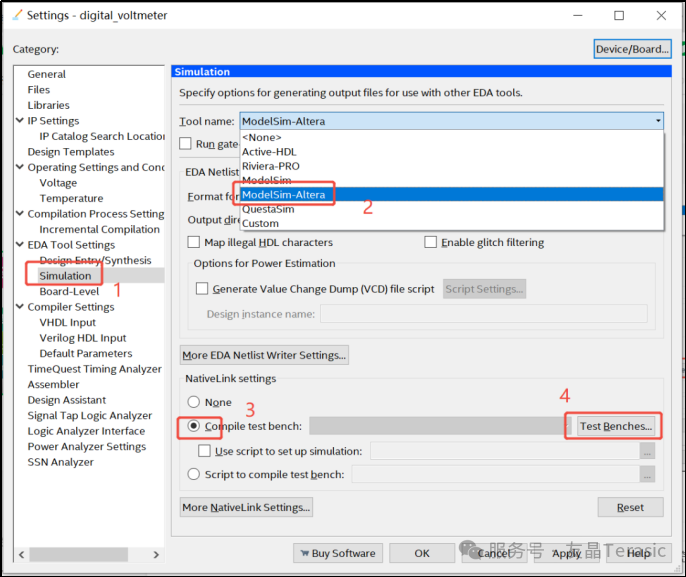Screen dimensions: 686x577
Task: Collapse the Compiler Settings node
Action: tap(20, 307)
